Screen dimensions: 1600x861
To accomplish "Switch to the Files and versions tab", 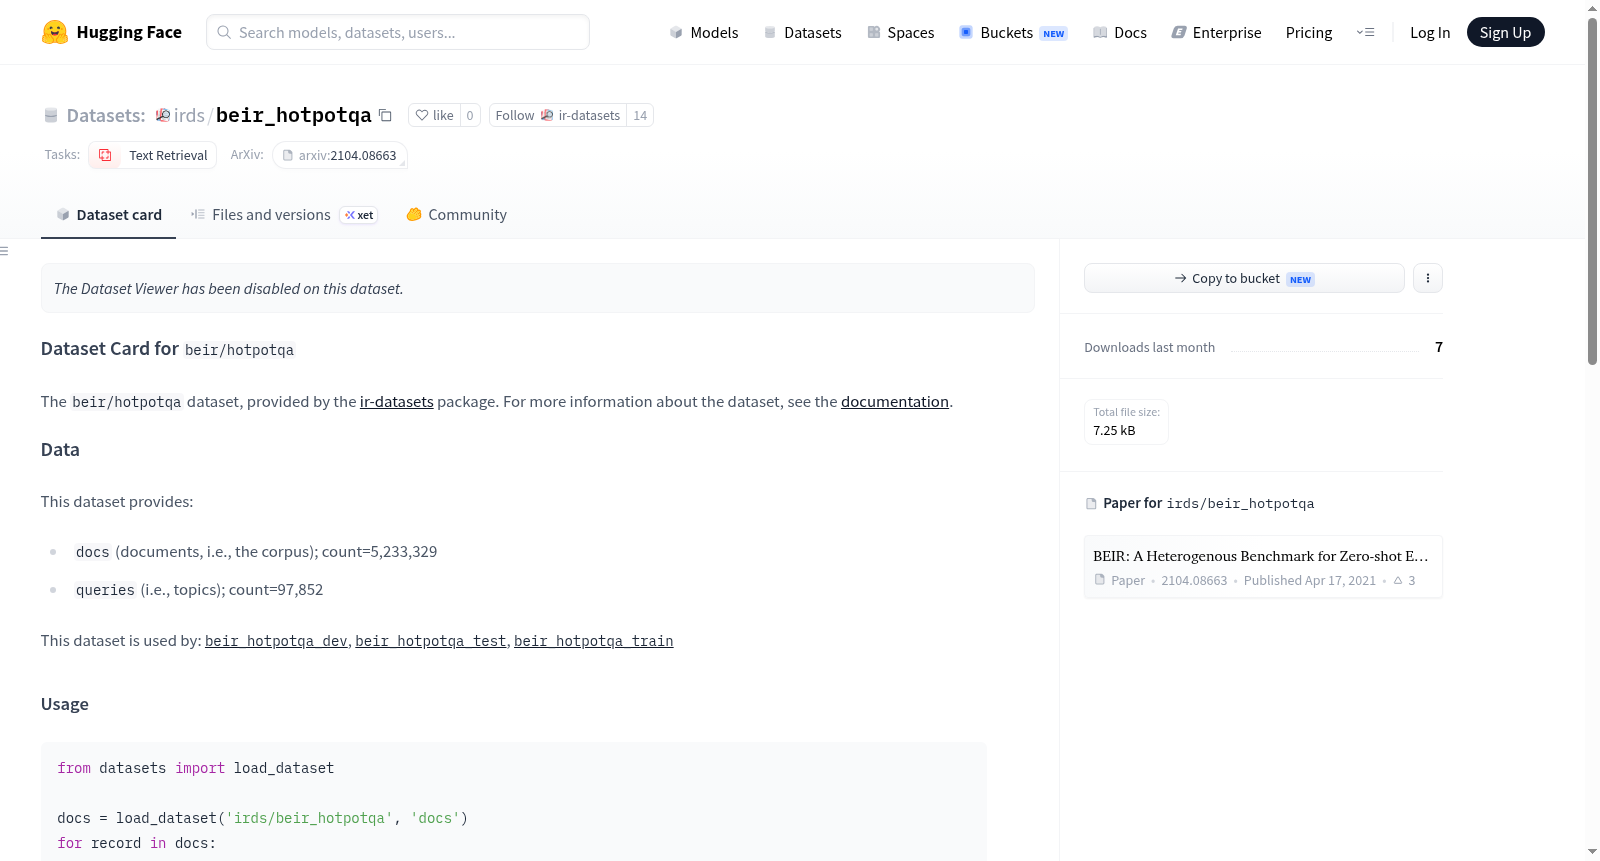I will [x=284, y=215].
